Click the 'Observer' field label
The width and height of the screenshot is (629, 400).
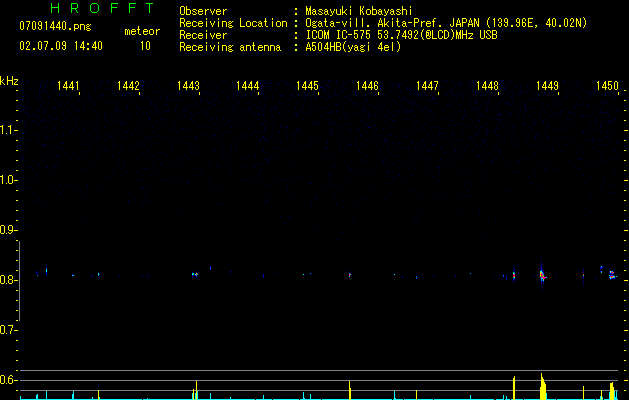pos(203,11)
